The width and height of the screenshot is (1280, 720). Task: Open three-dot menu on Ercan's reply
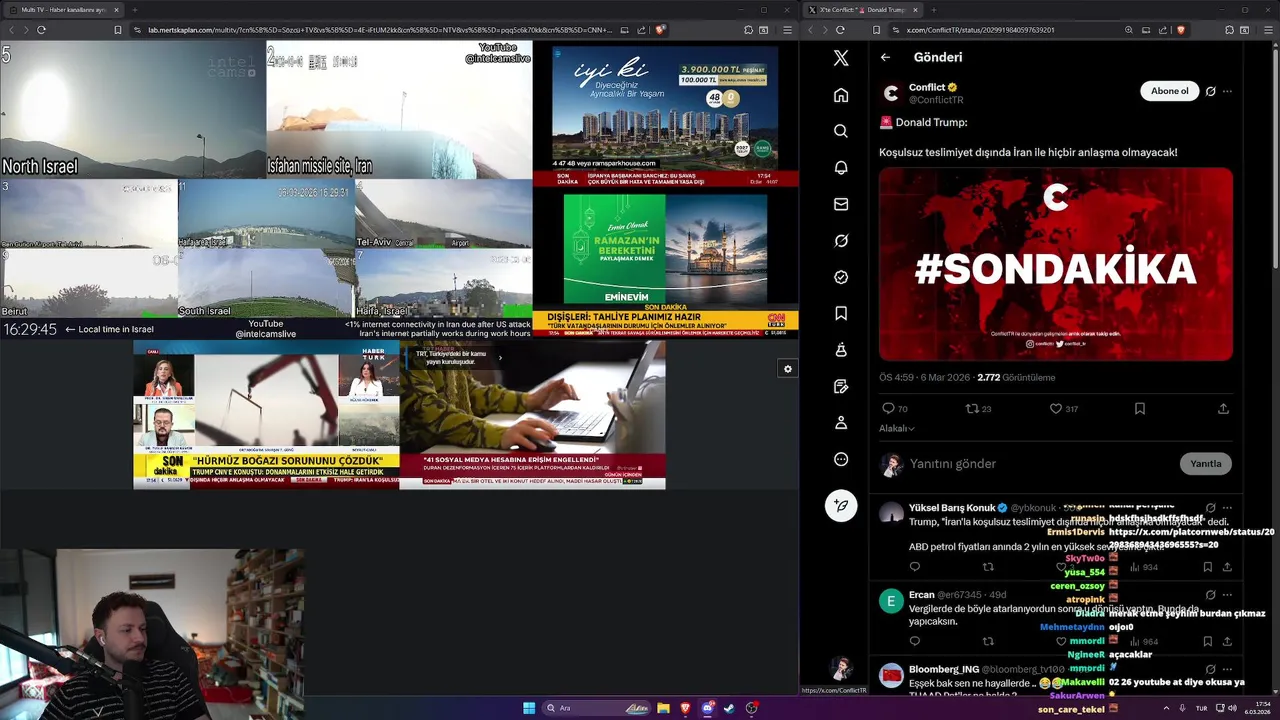tap(1227, 594)
